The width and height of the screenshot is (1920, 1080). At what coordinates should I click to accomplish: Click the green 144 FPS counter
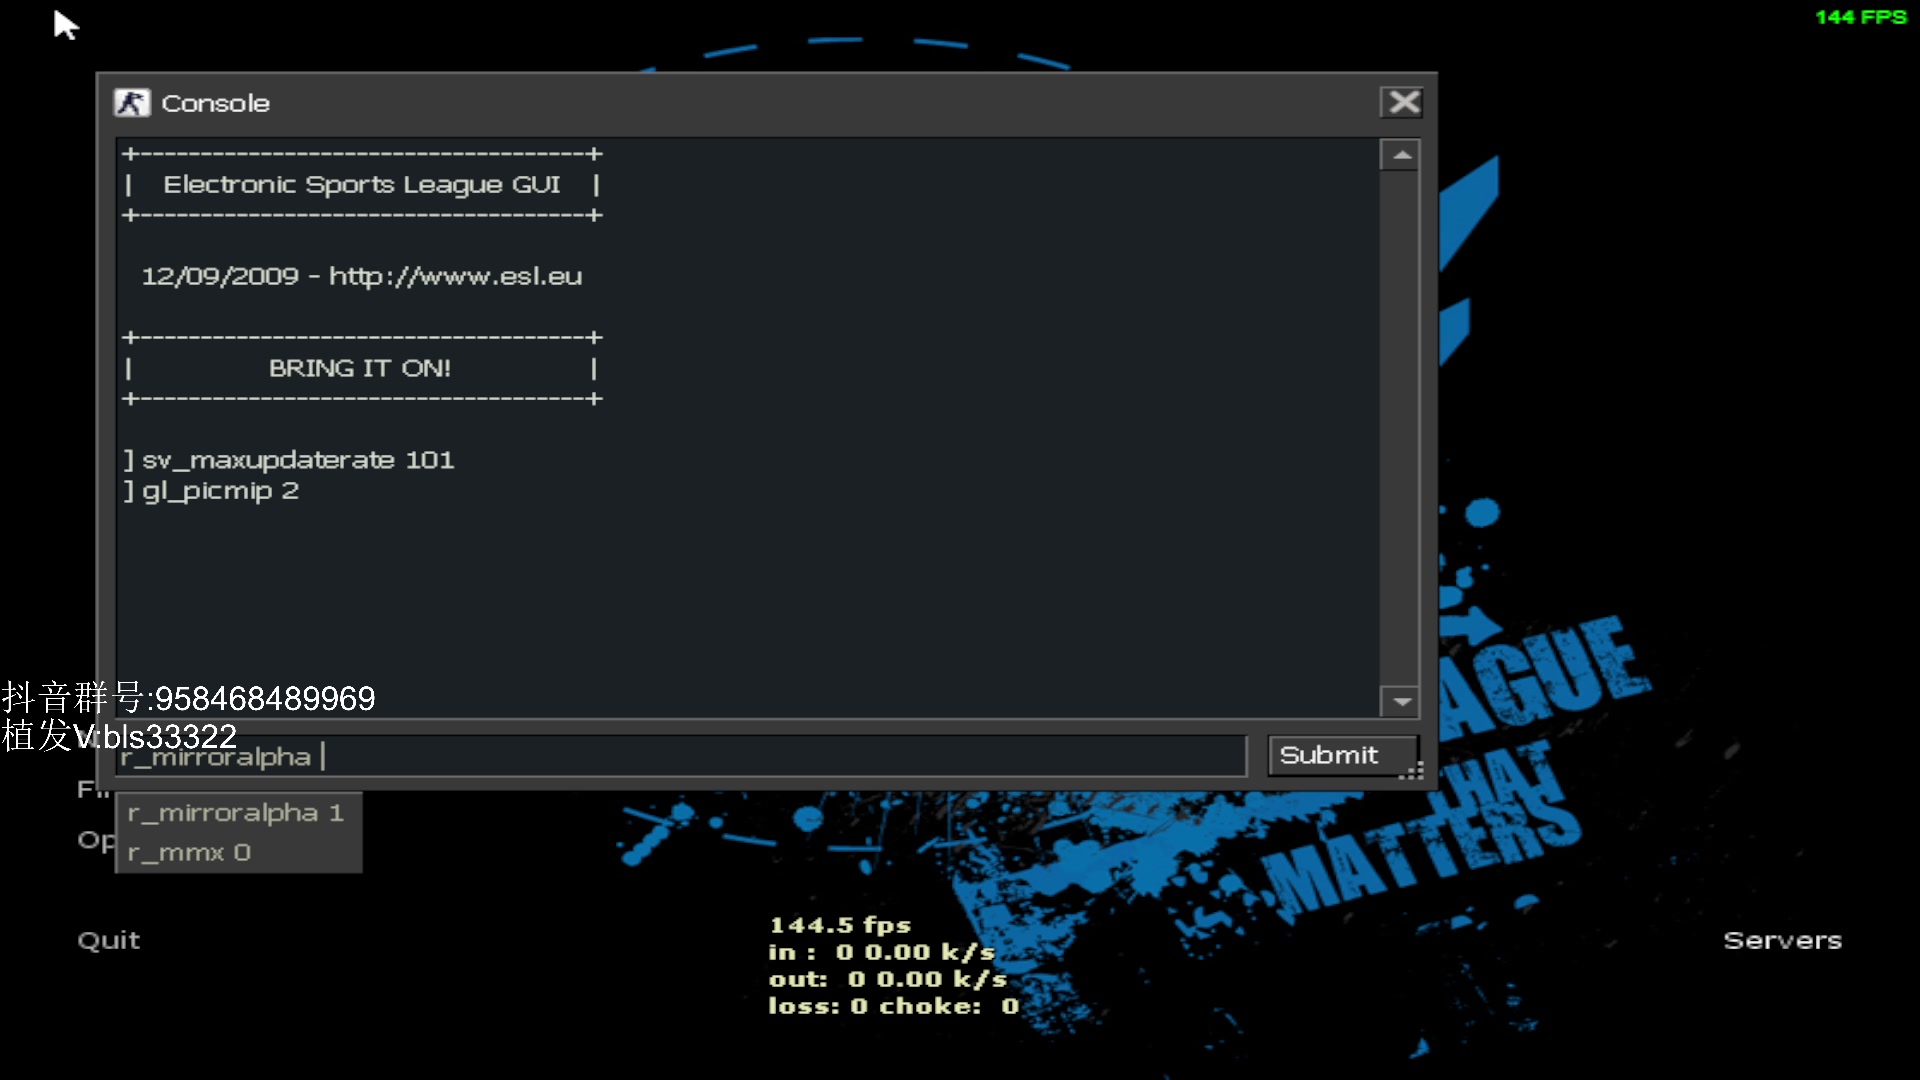click(x=1860, y=17)
